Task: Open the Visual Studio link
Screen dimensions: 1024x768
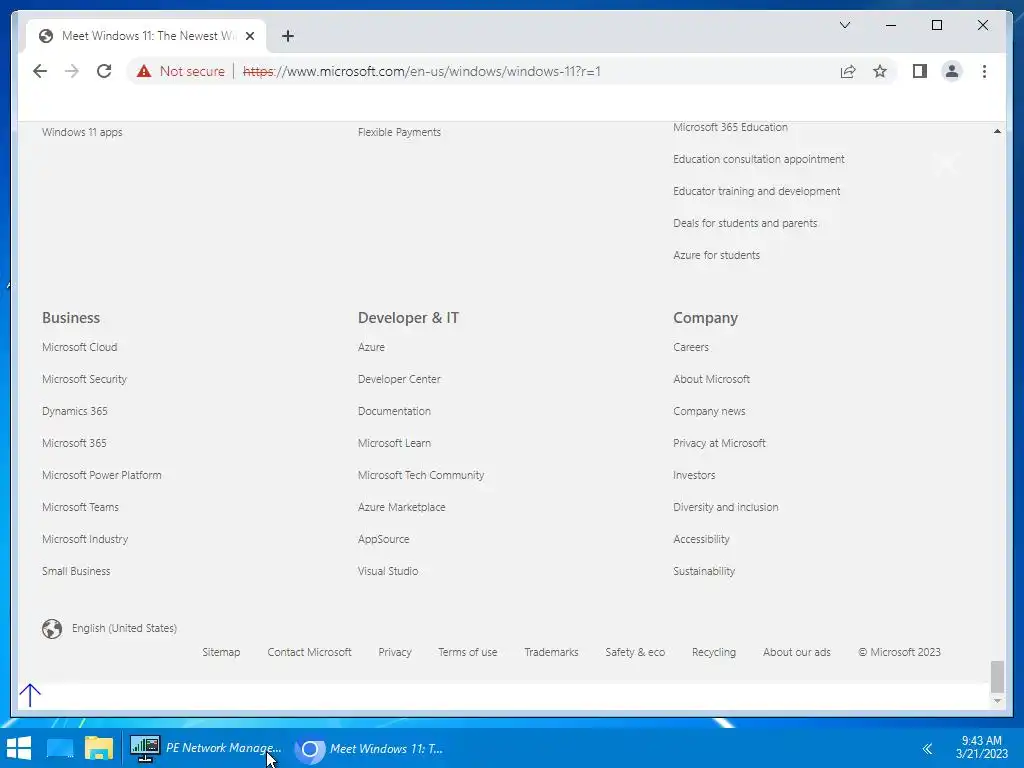Action: point(388,571)
